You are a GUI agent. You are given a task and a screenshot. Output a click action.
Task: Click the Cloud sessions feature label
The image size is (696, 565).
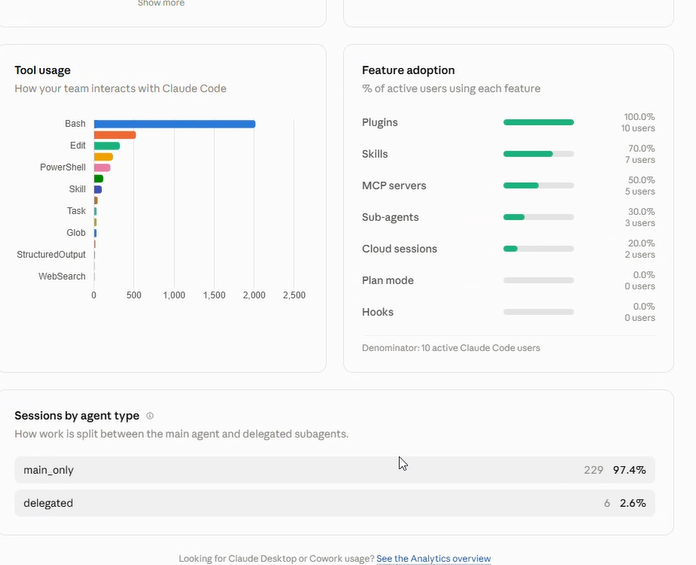(x=399, y=249)
